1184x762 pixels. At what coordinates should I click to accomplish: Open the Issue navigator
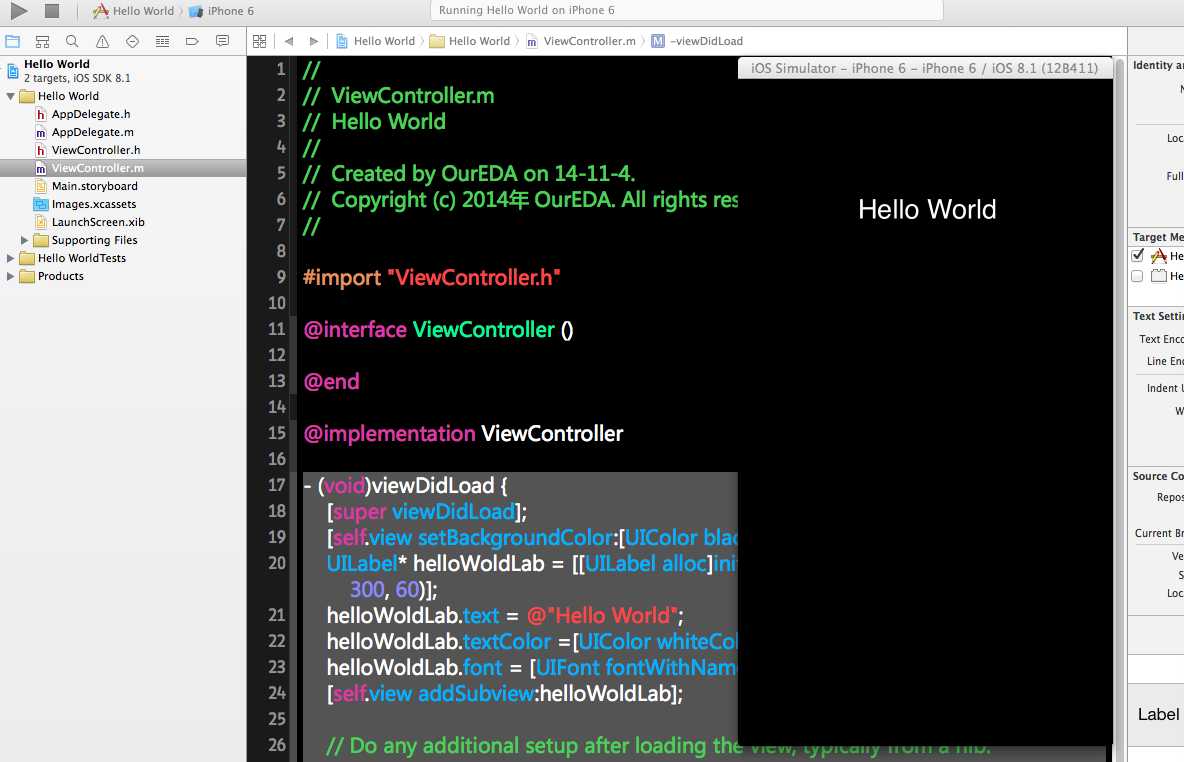click(102, 42)
